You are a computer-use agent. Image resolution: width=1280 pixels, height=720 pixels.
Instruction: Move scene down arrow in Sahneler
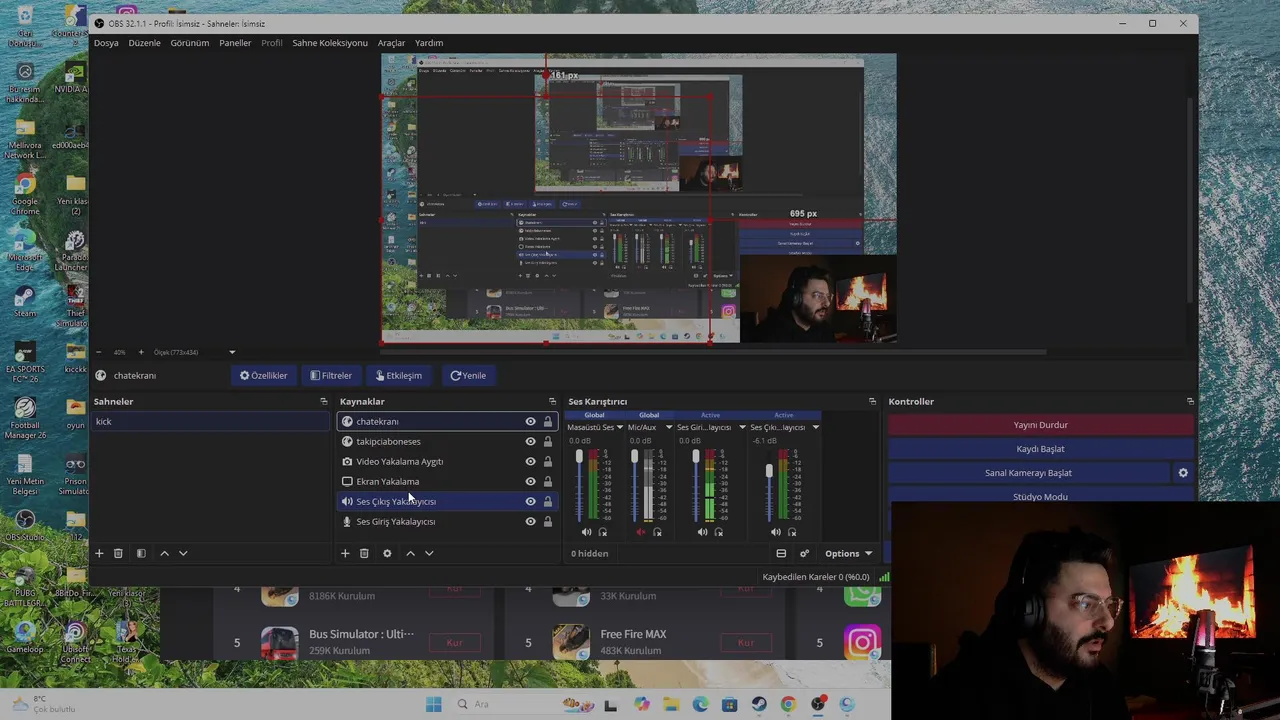coord(183,553)
